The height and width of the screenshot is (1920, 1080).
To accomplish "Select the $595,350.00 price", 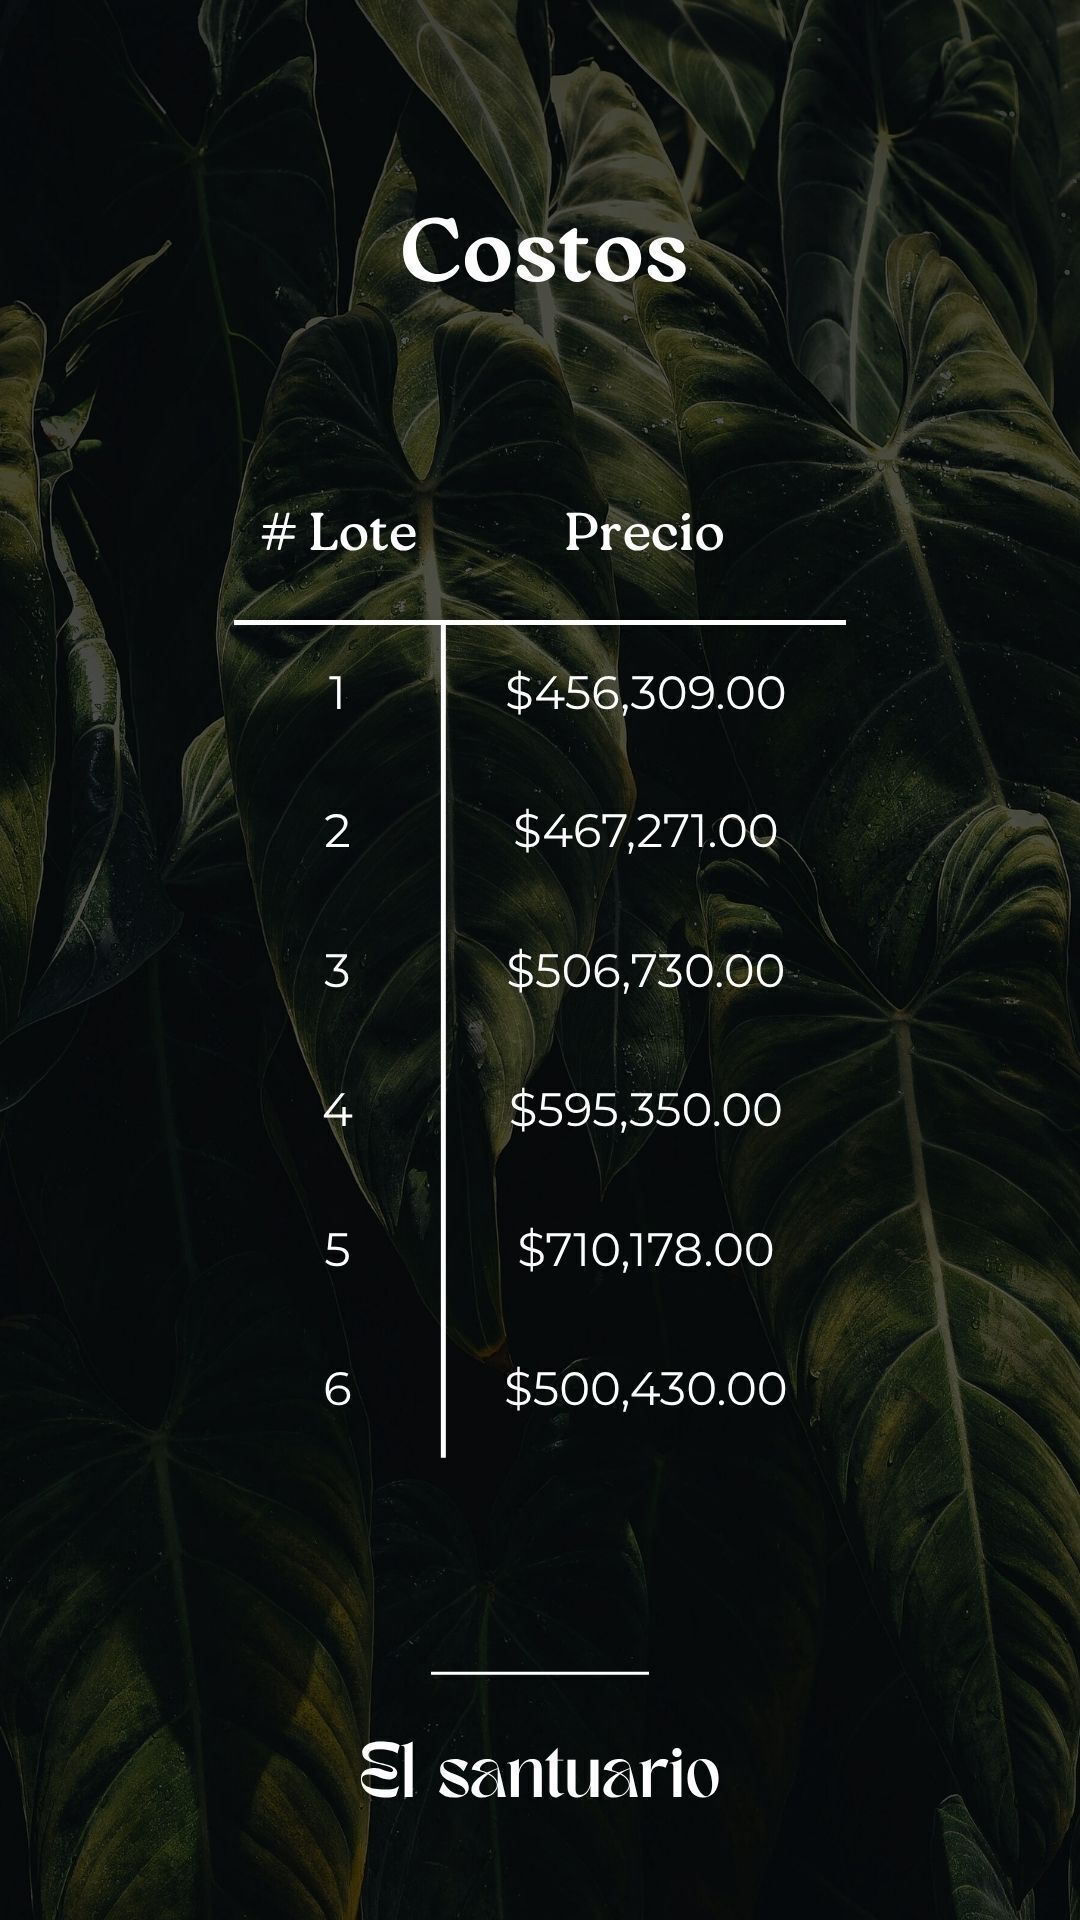I will click(x=645, y=1110).
